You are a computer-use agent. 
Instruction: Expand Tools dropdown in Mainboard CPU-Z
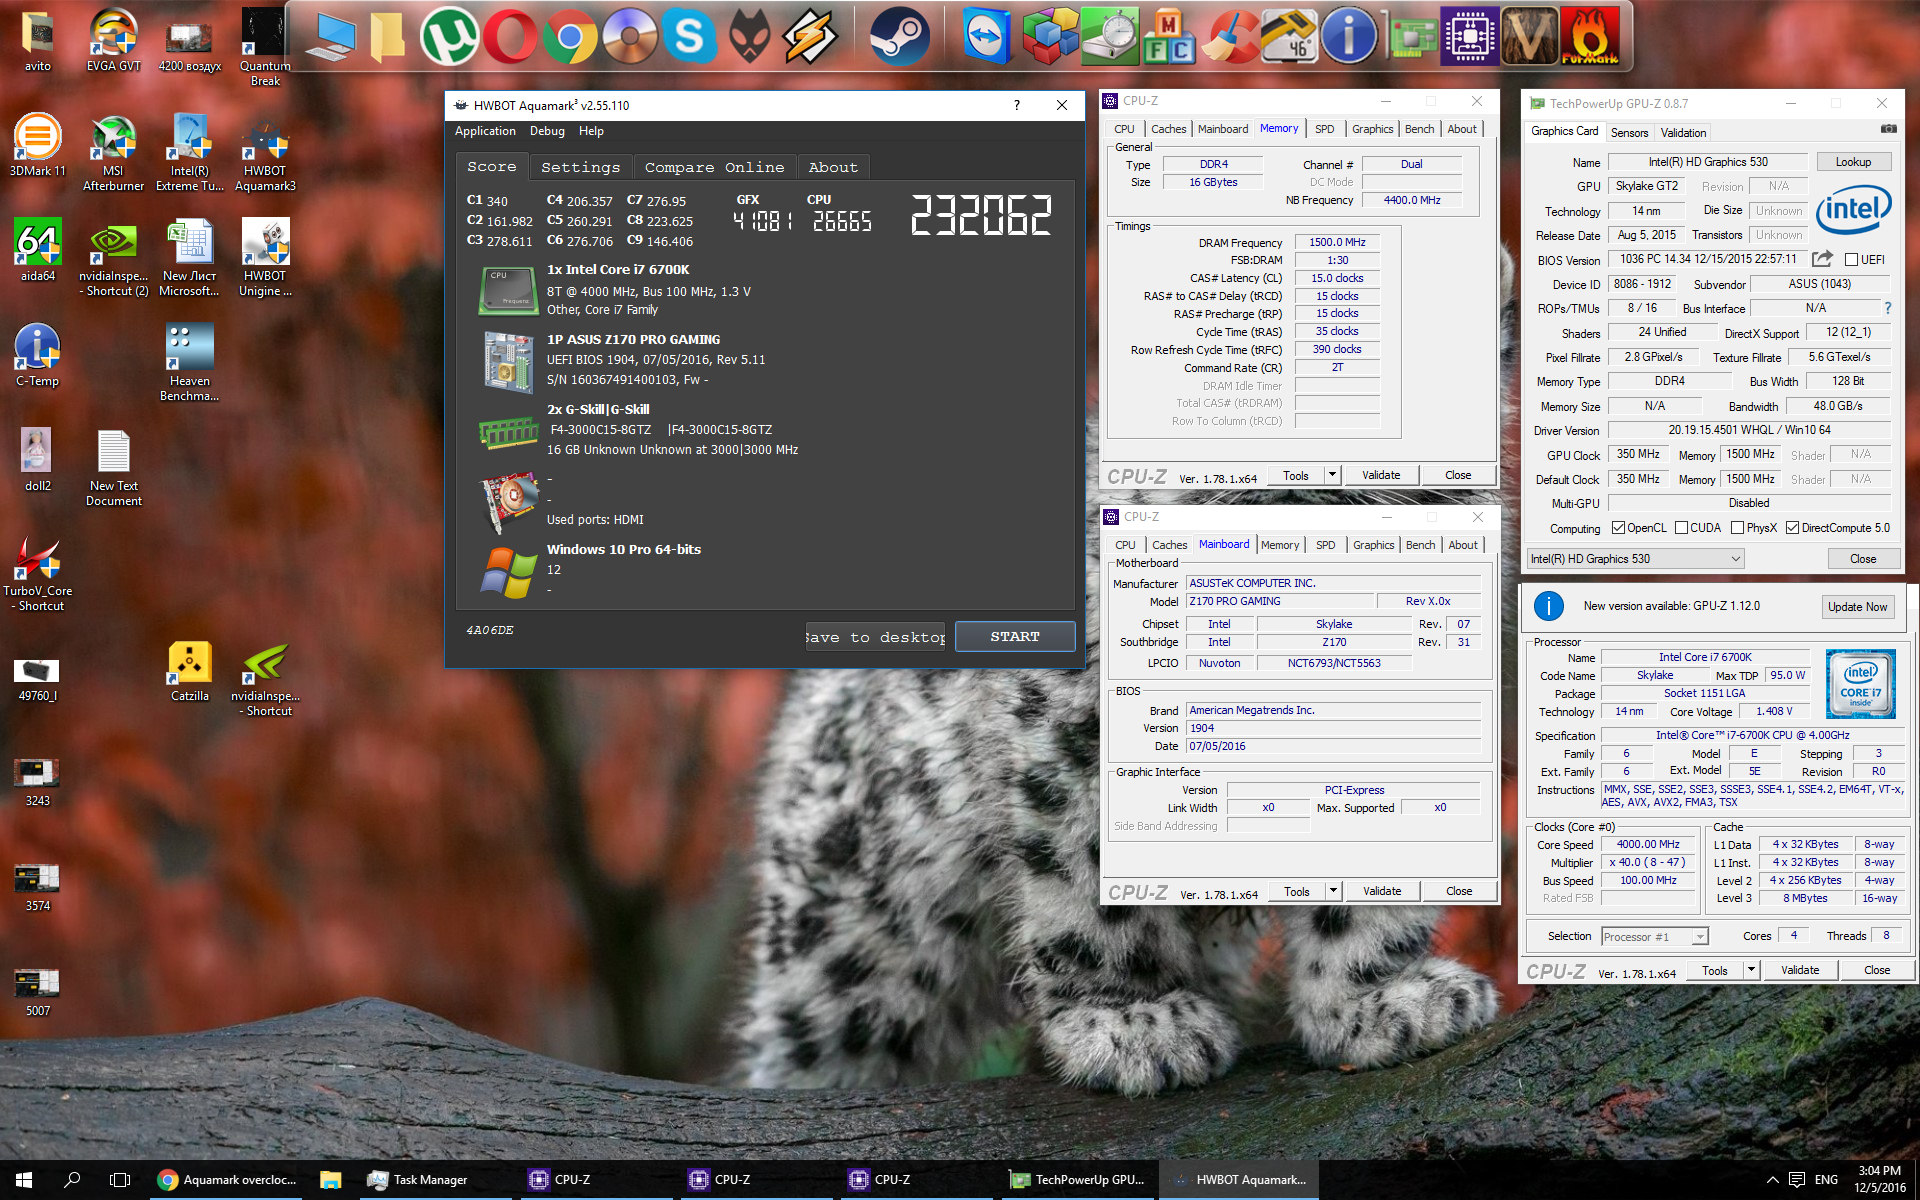pyautogui.click(x=1333, y=891)
